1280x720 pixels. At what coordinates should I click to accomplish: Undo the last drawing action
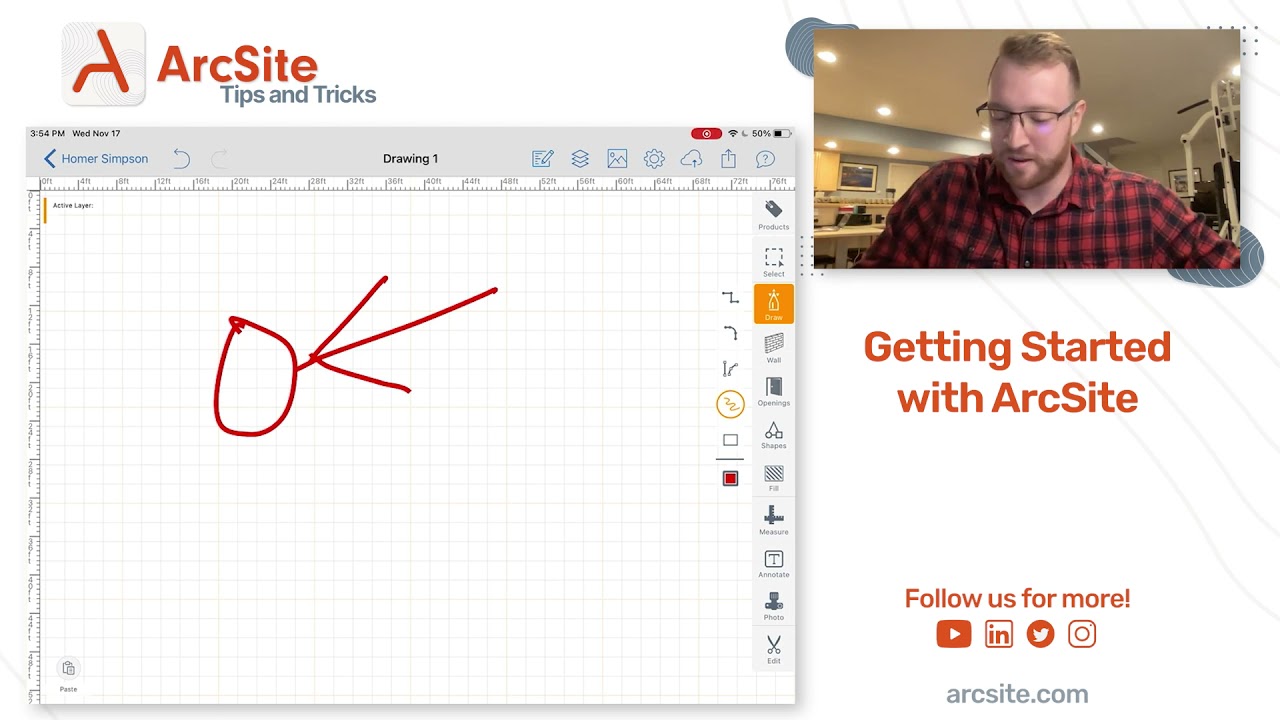point(181,159)
